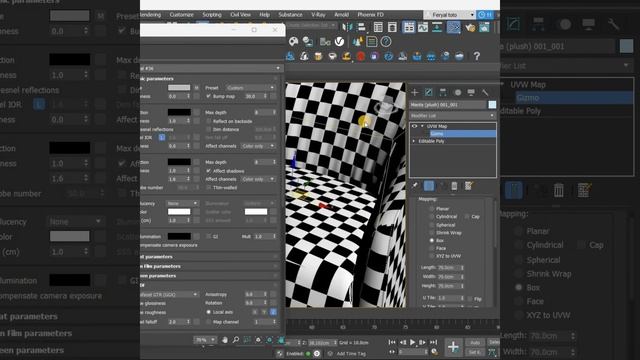640x360 pixels.
Task: Select Face mapping radio button
Action: click(431, 248)
